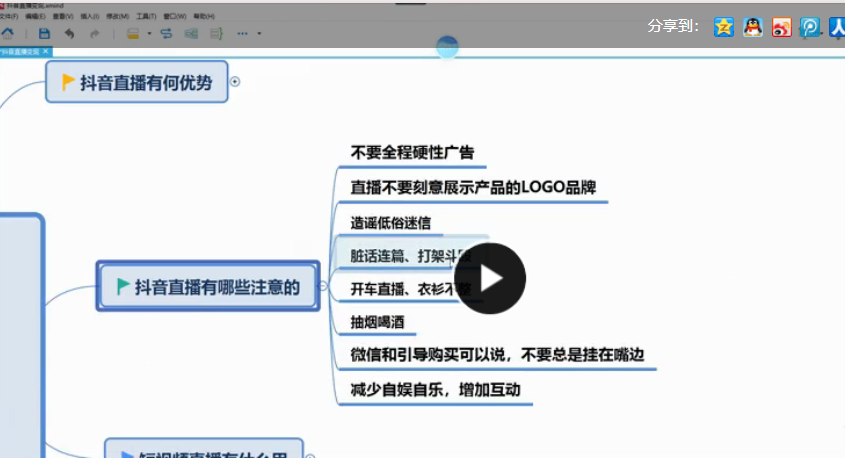845x458 pixels.
Task: Share to Renren icon
Action: tap(837, 26)
